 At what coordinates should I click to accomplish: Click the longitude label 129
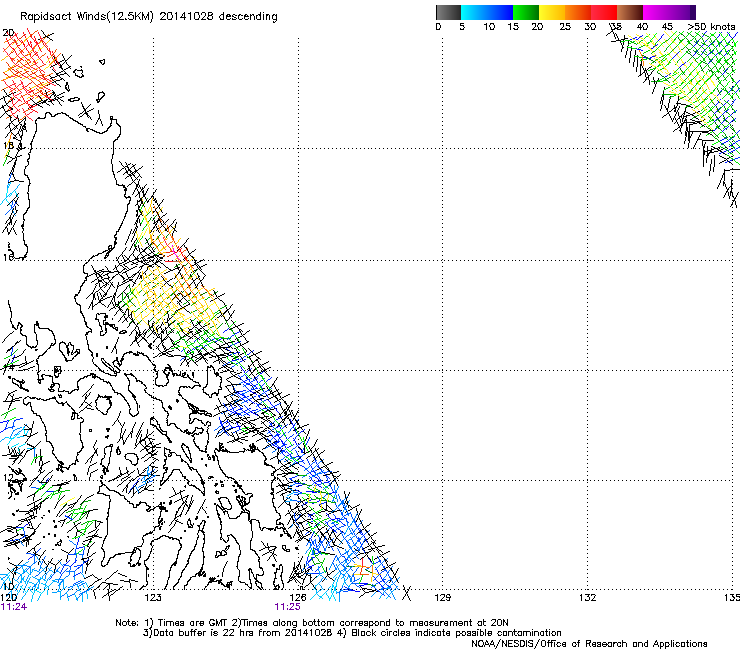click(x=442, y=598)
